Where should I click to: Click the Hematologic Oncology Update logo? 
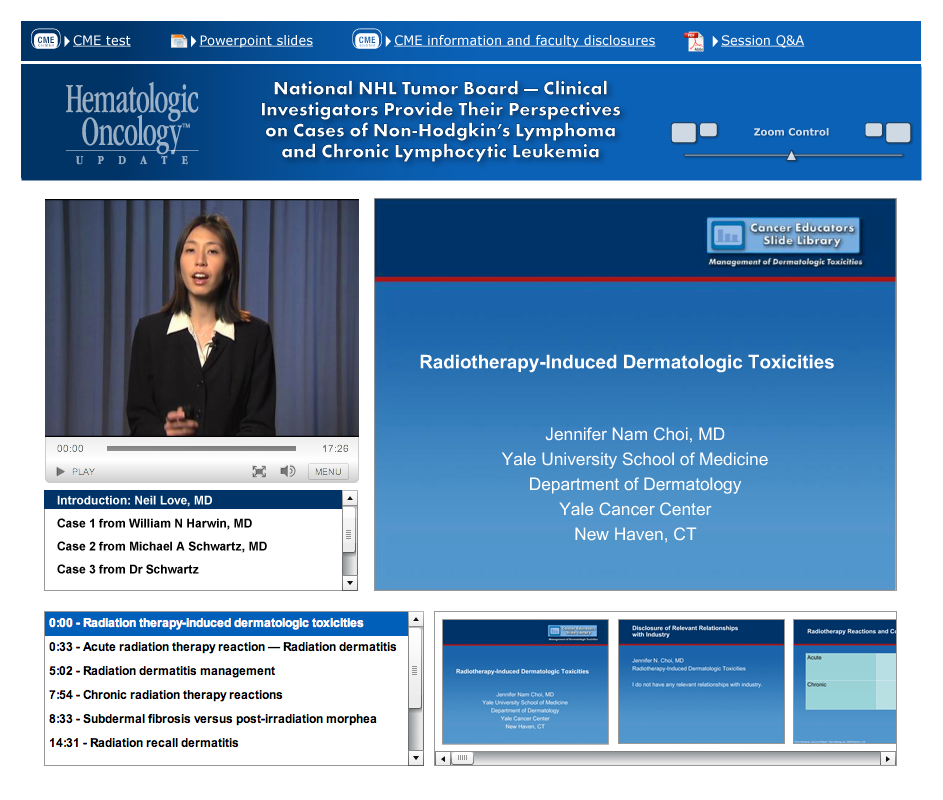pyautogui.click(x=132, y=123)
